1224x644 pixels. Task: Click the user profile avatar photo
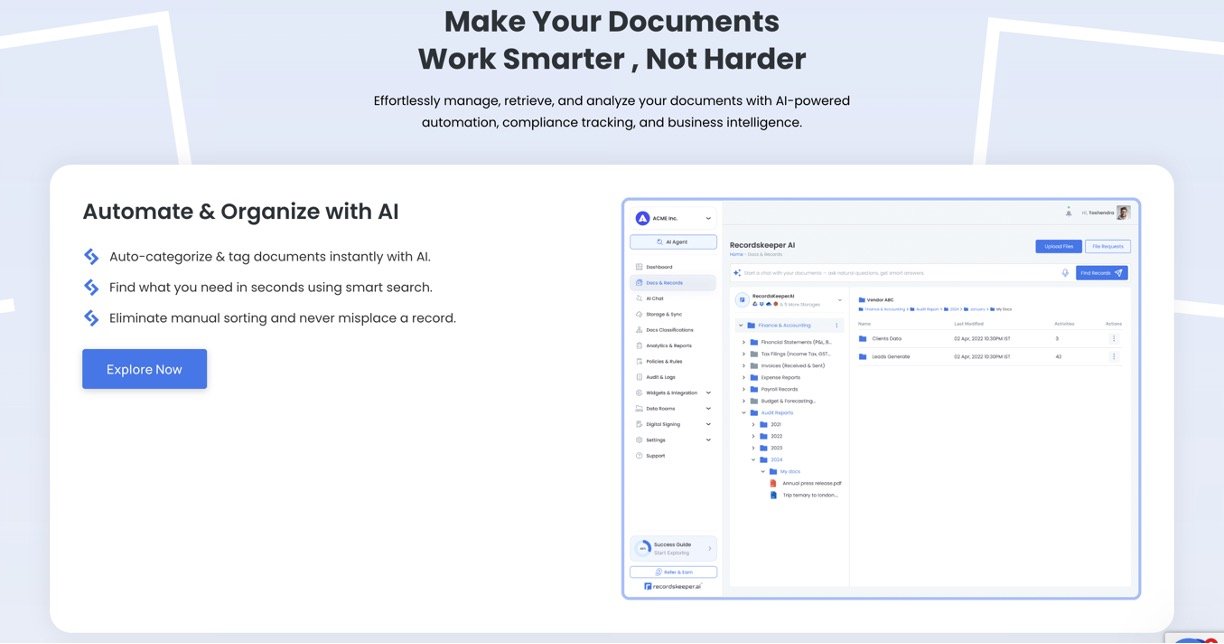1123,213
